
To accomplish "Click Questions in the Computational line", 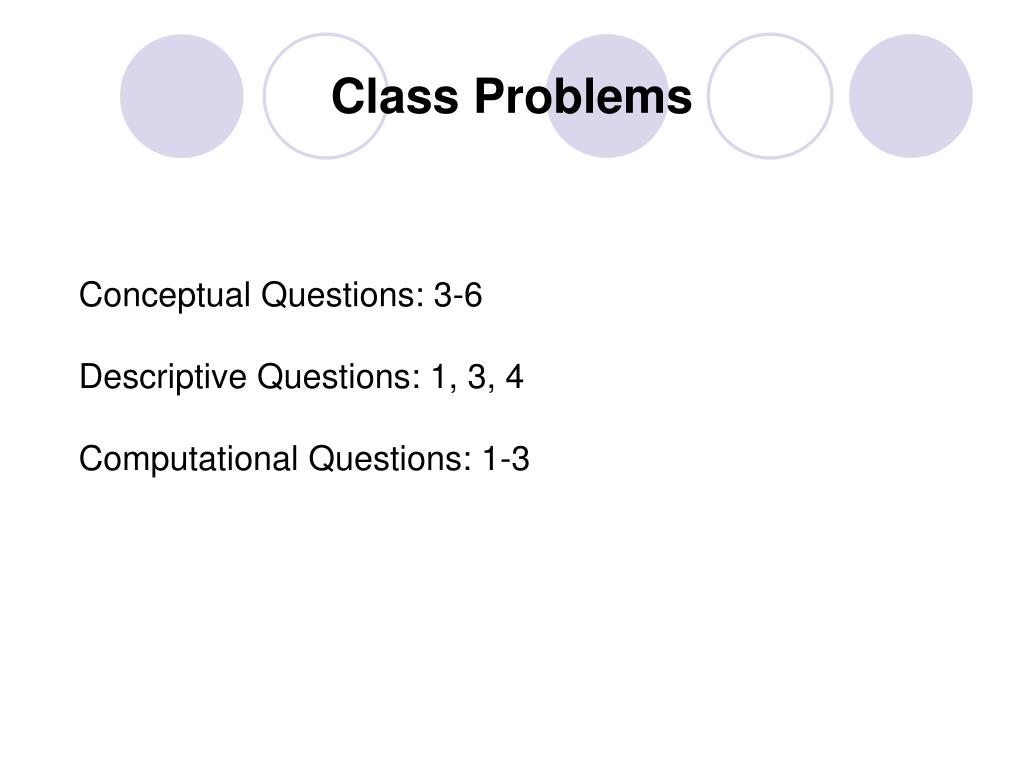I will pyautogui.click(x=390, y=458).
